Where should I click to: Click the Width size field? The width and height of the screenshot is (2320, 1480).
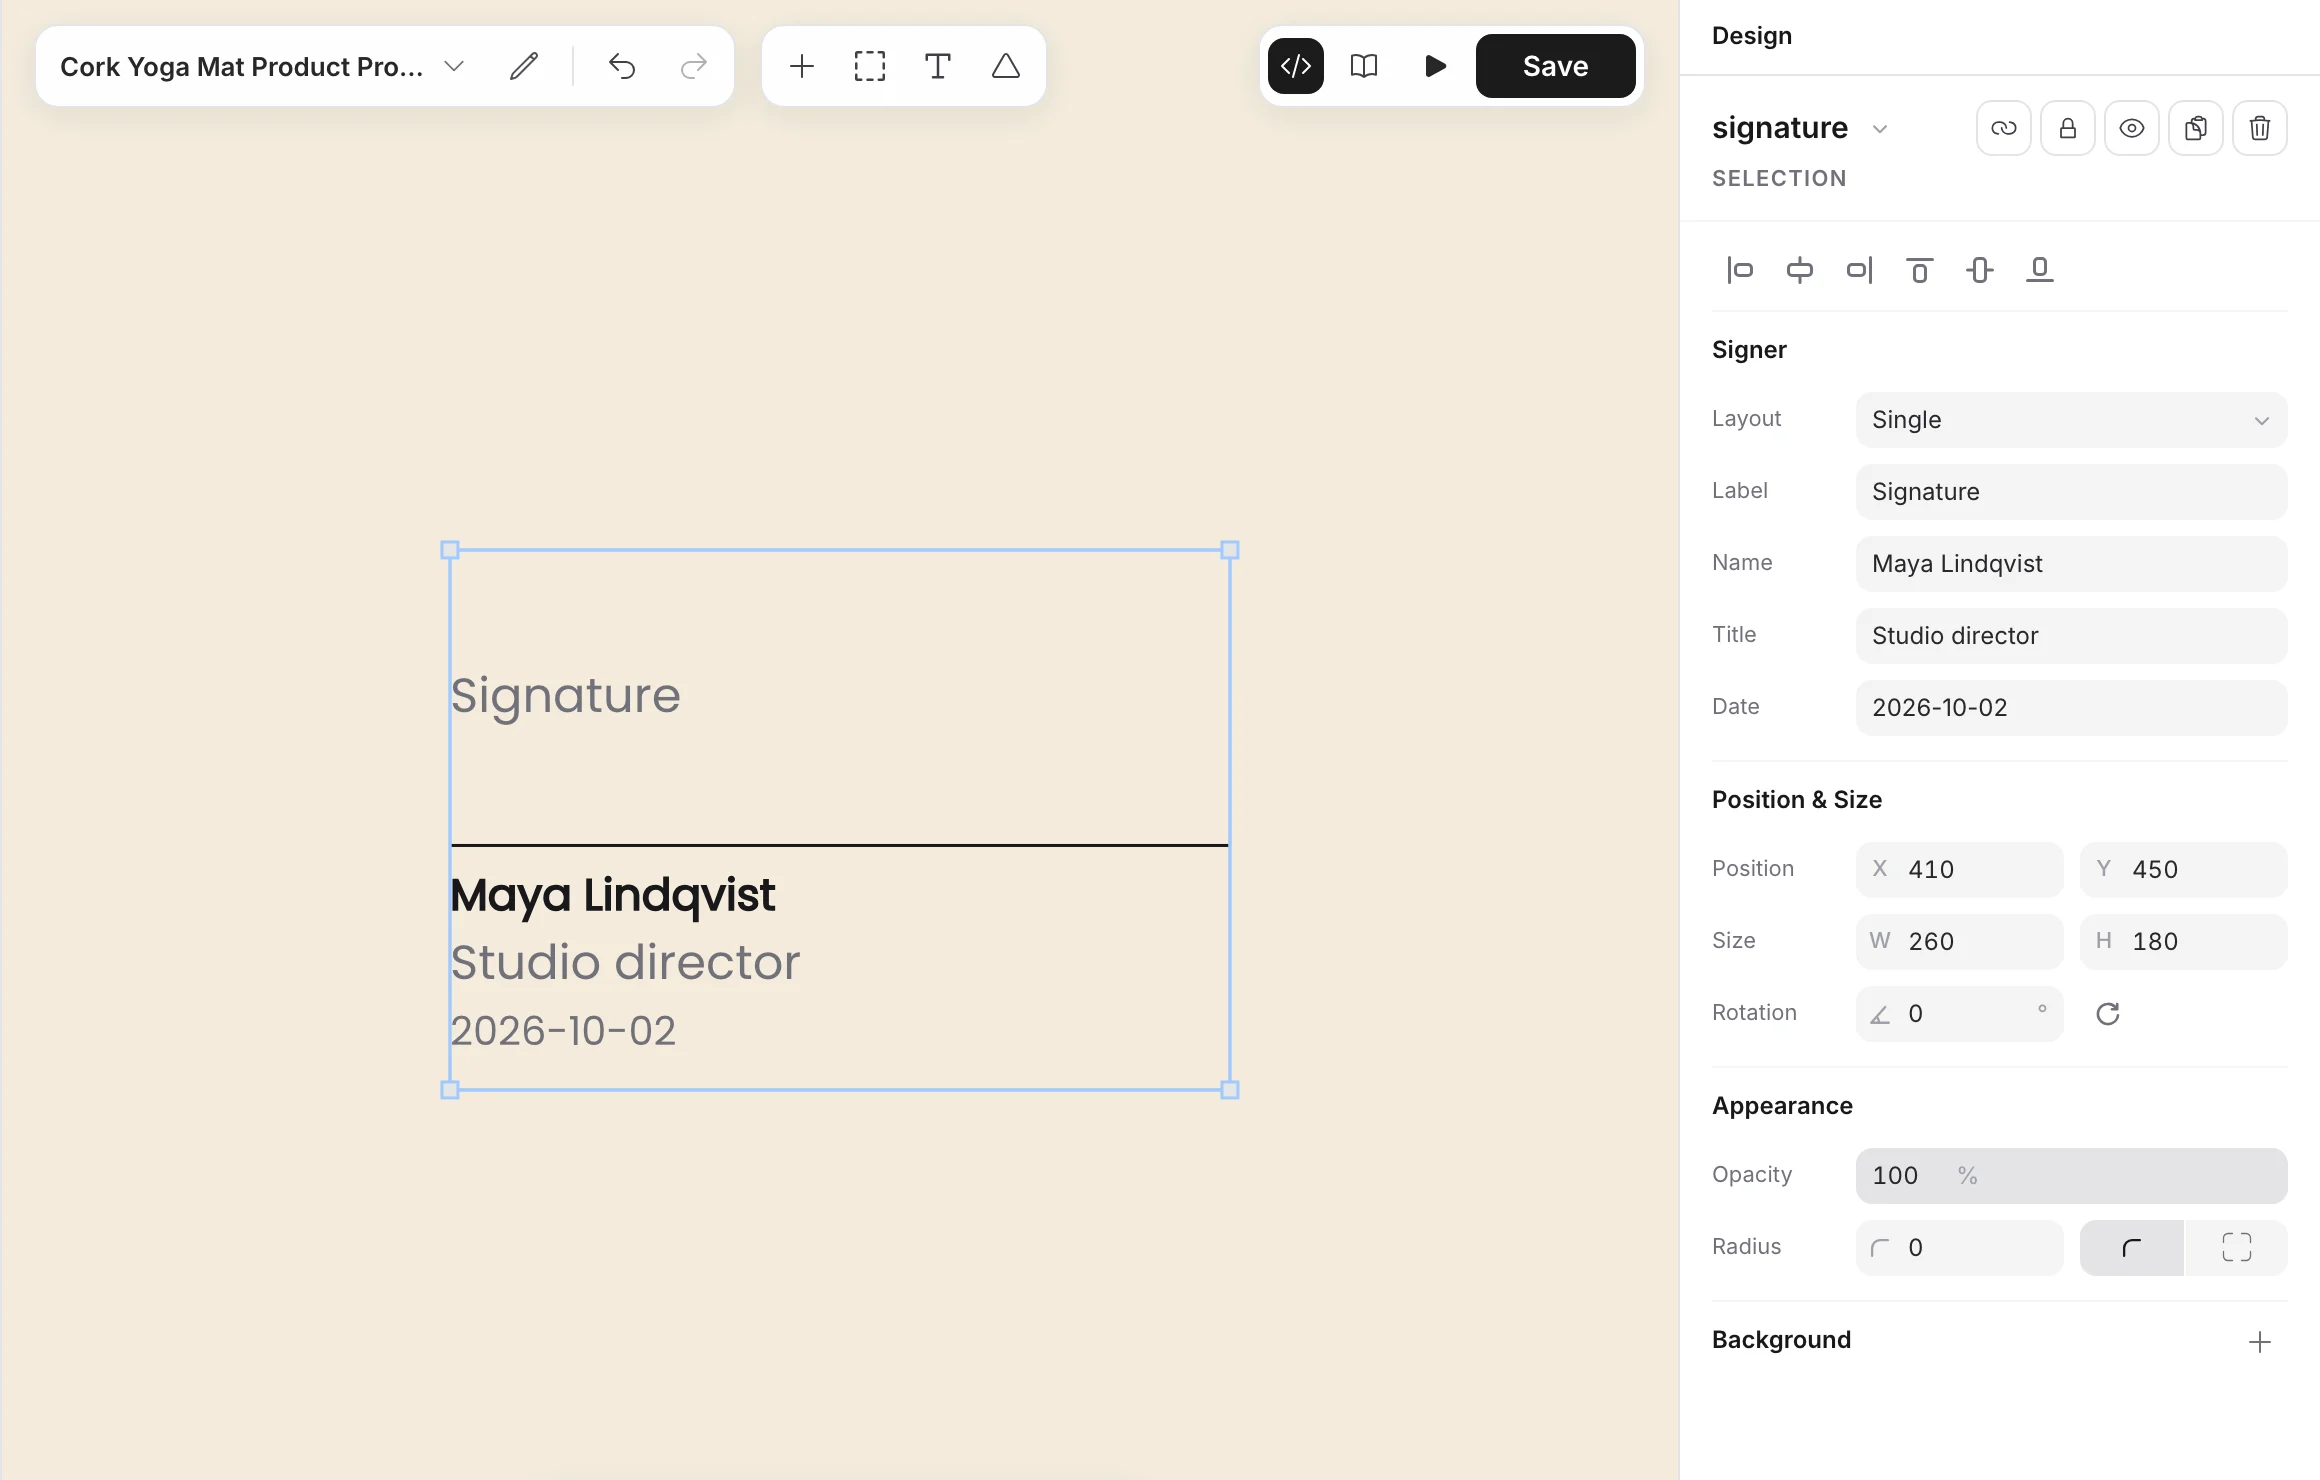[1960, 942]
